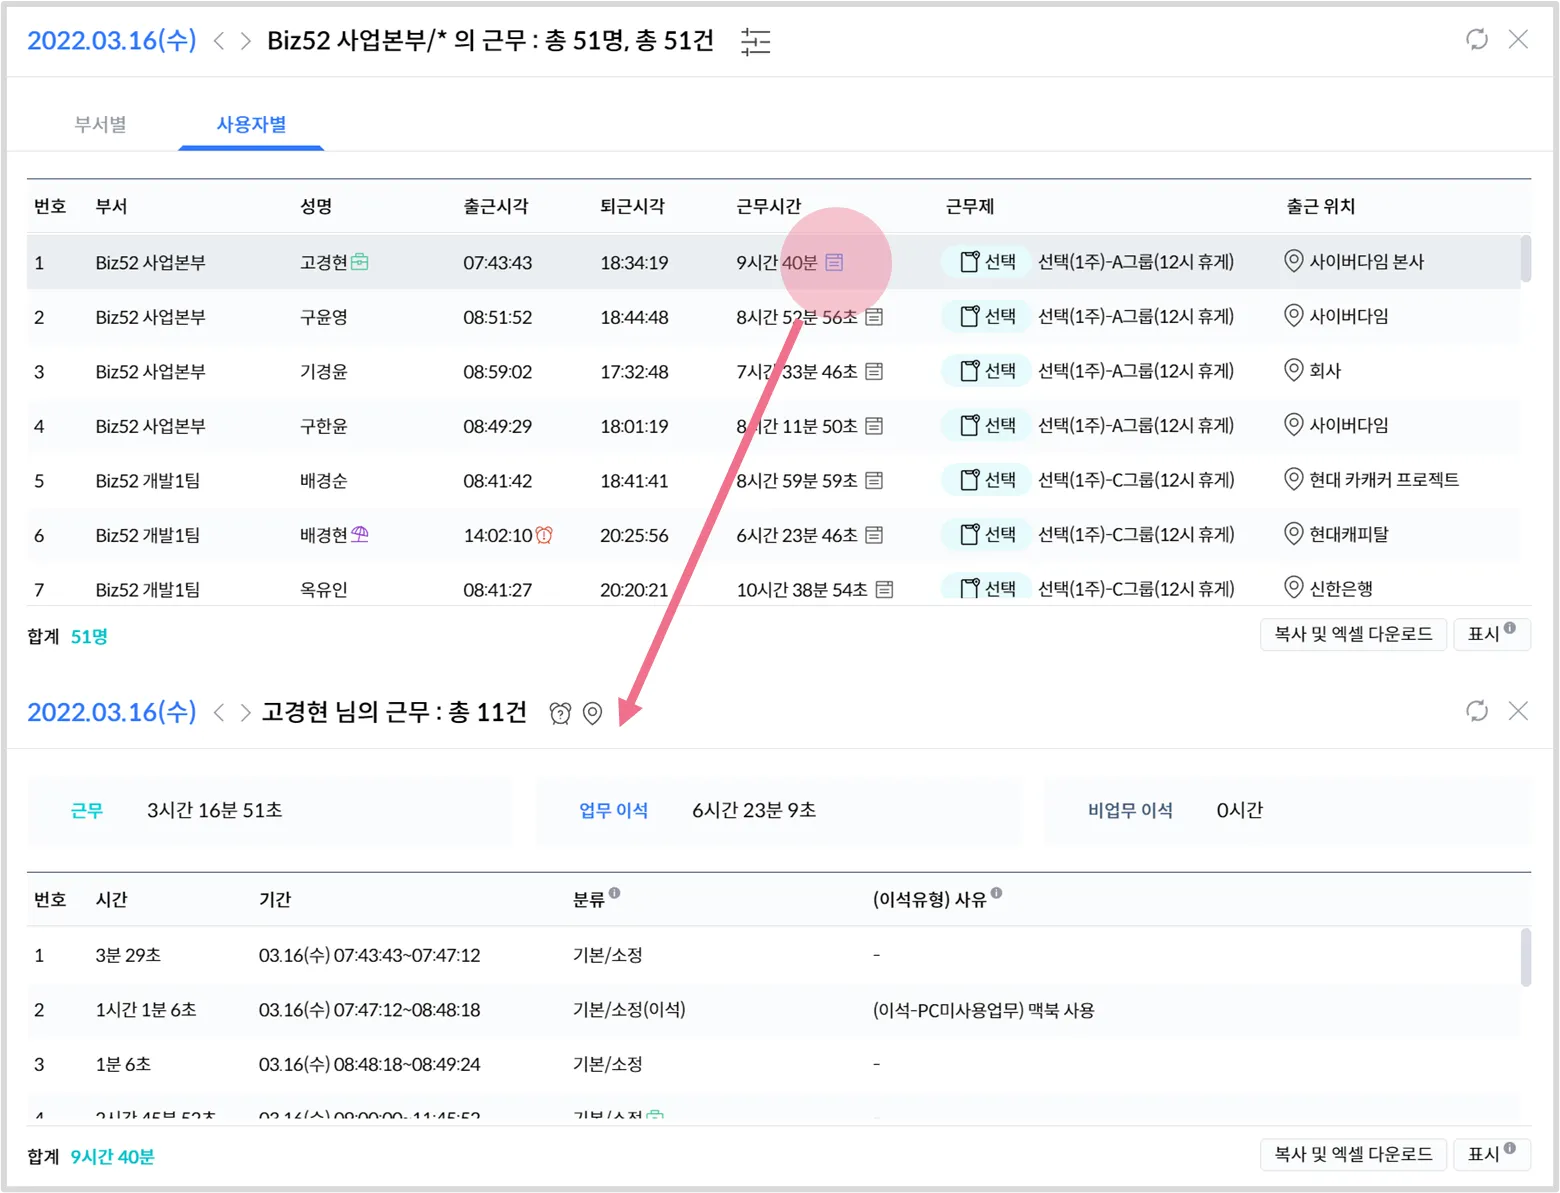
Task: Click the upper attendance table scrollbar
Action: pos(1525,258)
